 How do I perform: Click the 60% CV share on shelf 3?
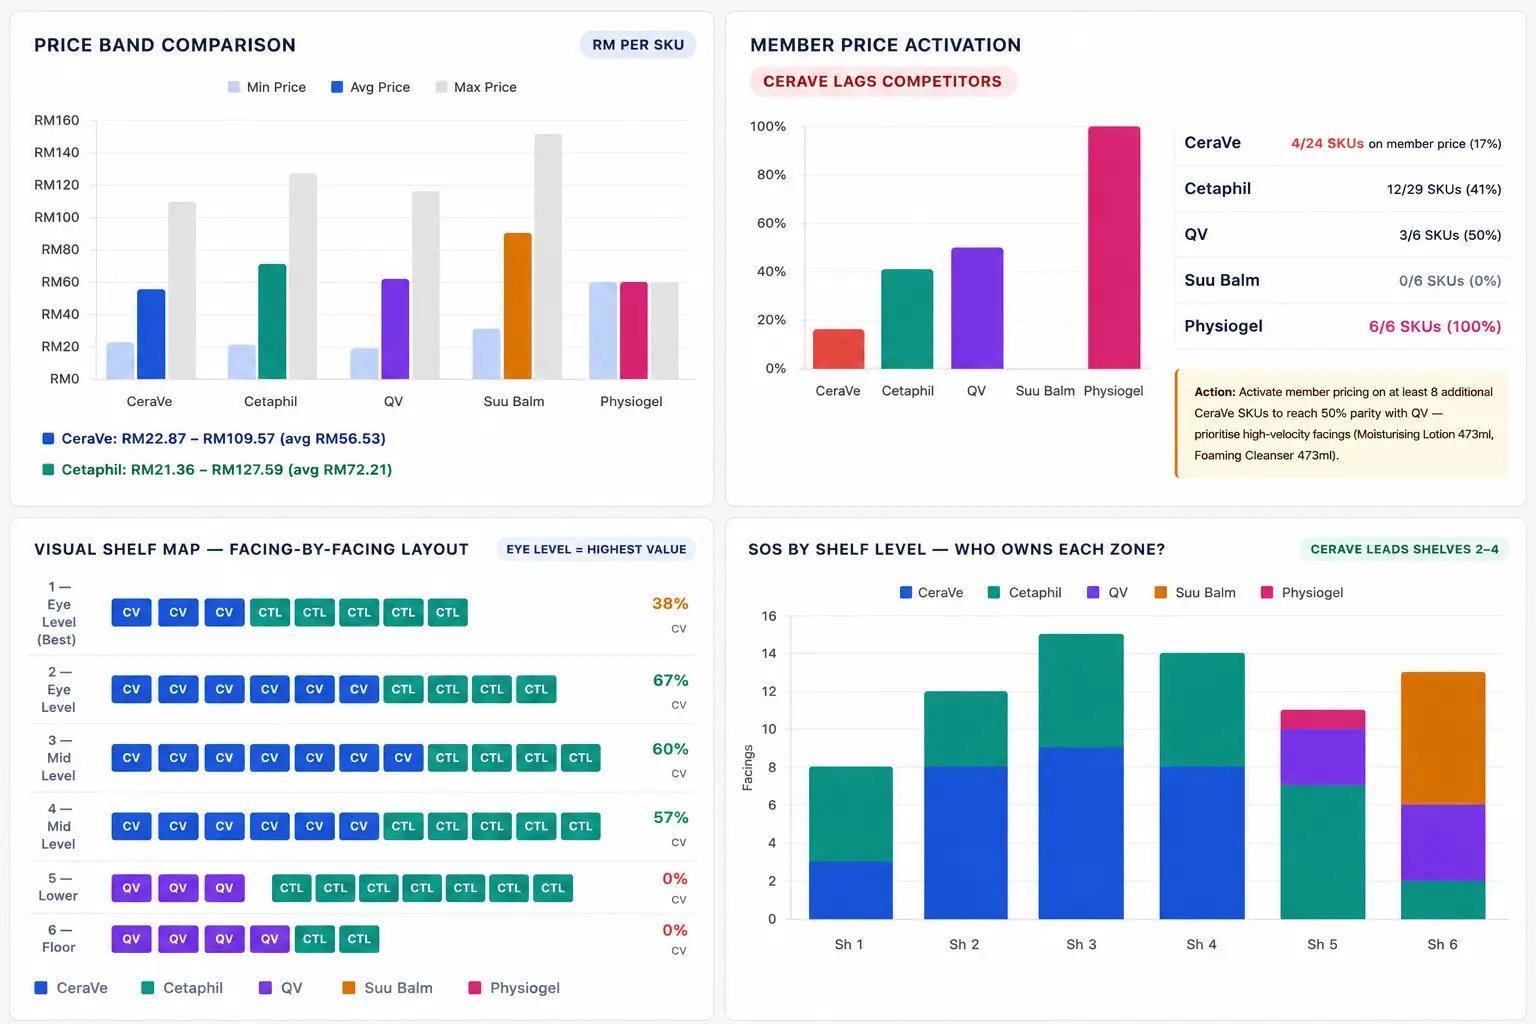click(x=670, y=749)
